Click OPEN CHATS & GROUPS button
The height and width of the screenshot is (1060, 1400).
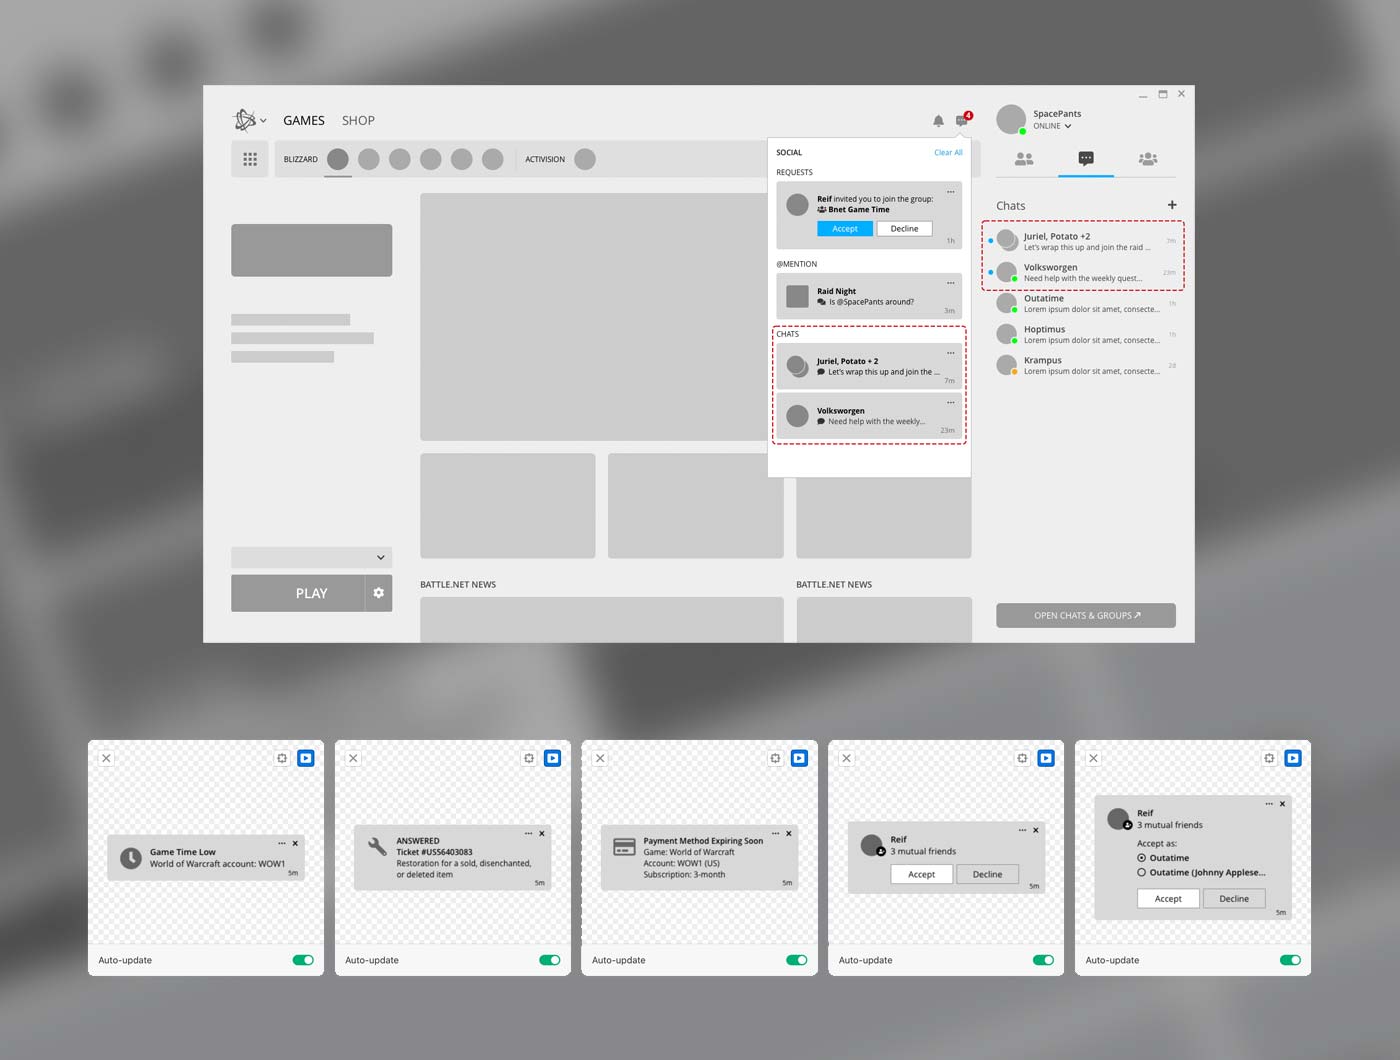point(1086,615)
